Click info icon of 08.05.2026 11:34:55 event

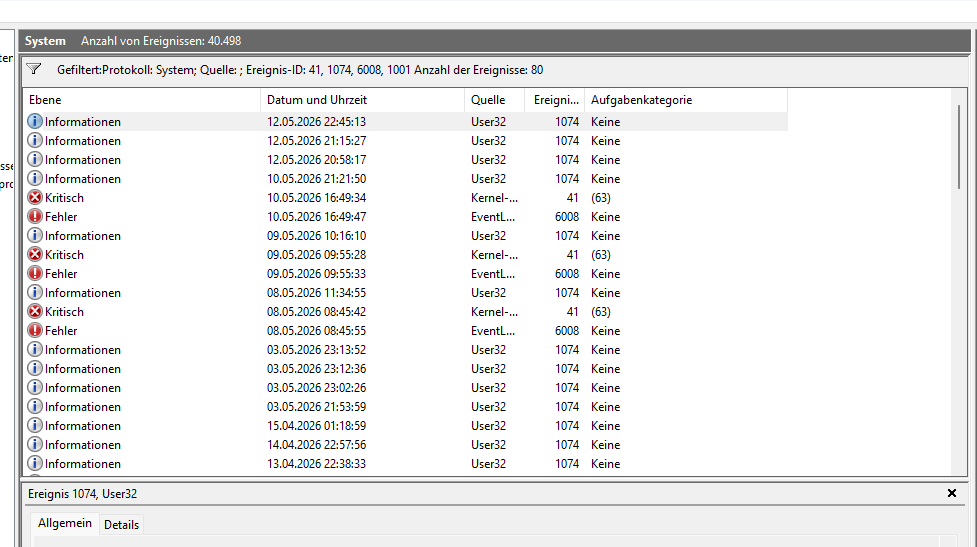tap(35, 293)
